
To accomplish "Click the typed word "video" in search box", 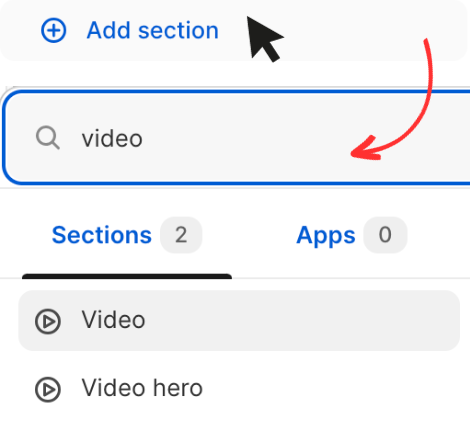I will pos(112,138).
